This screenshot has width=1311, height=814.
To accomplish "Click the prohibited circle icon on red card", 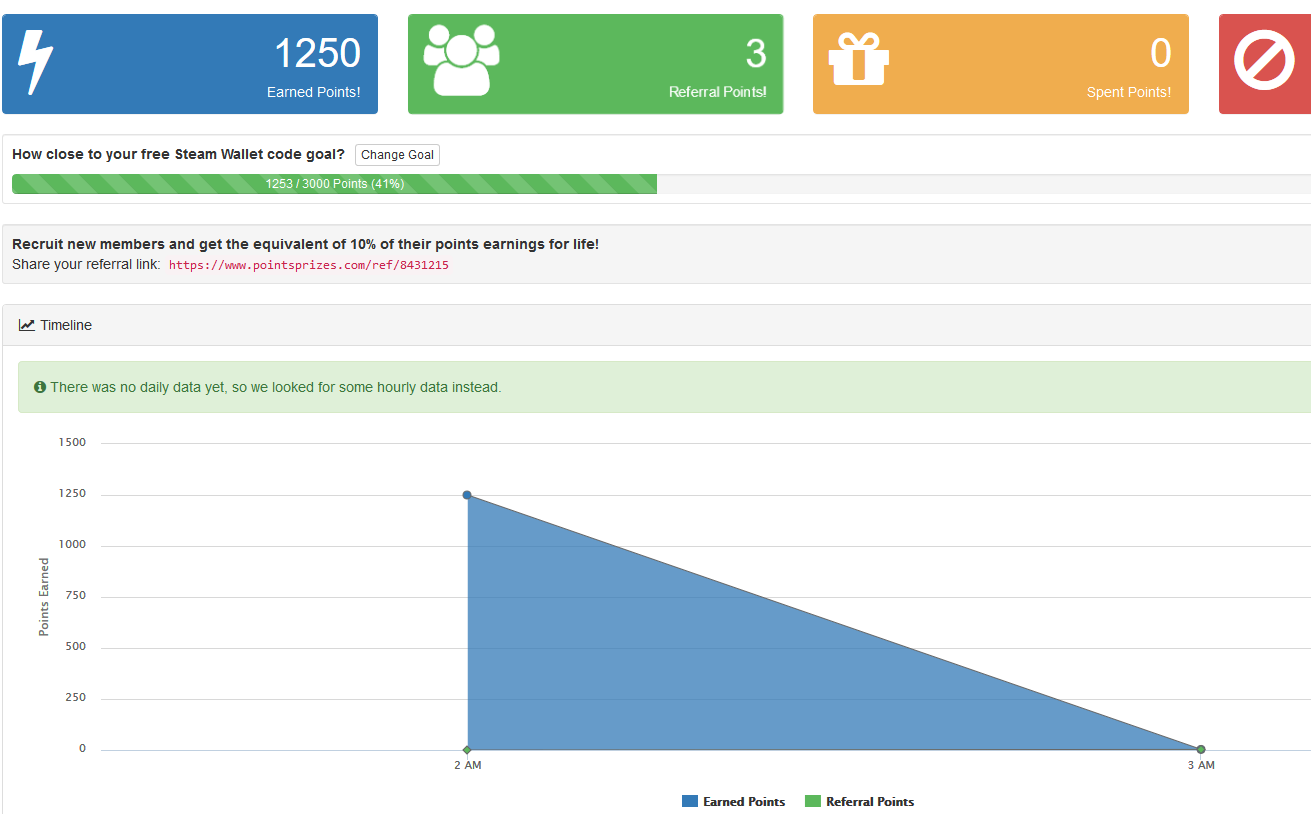I will click(x=1264, y=62).
